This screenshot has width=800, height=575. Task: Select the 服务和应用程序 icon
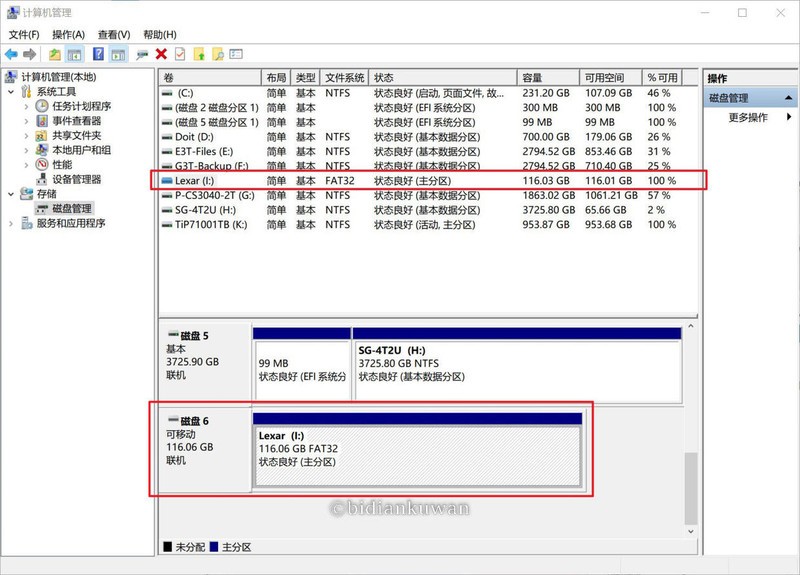[27, 223]
